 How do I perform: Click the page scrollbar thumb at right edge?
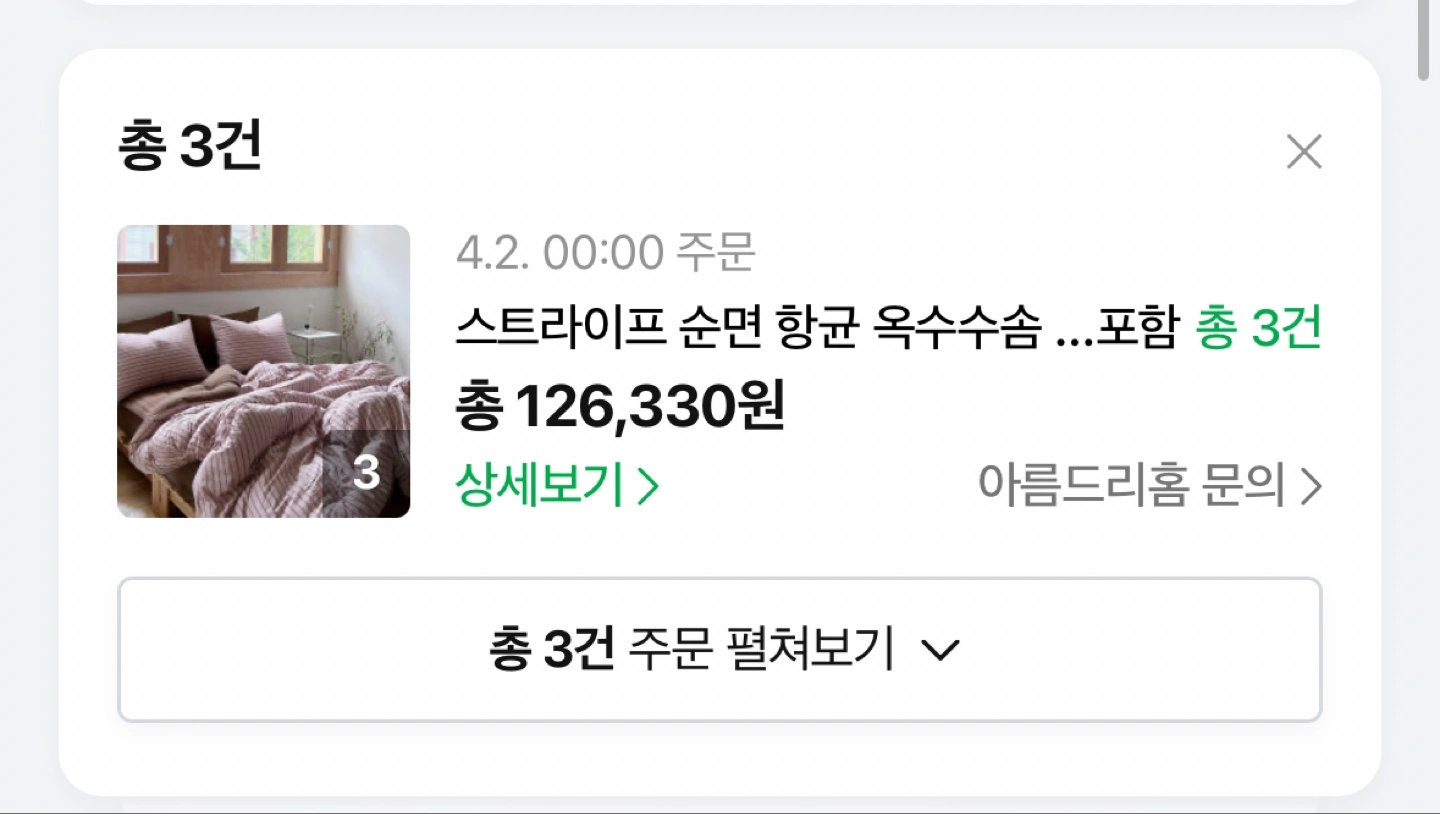(x=1425, y=40)
